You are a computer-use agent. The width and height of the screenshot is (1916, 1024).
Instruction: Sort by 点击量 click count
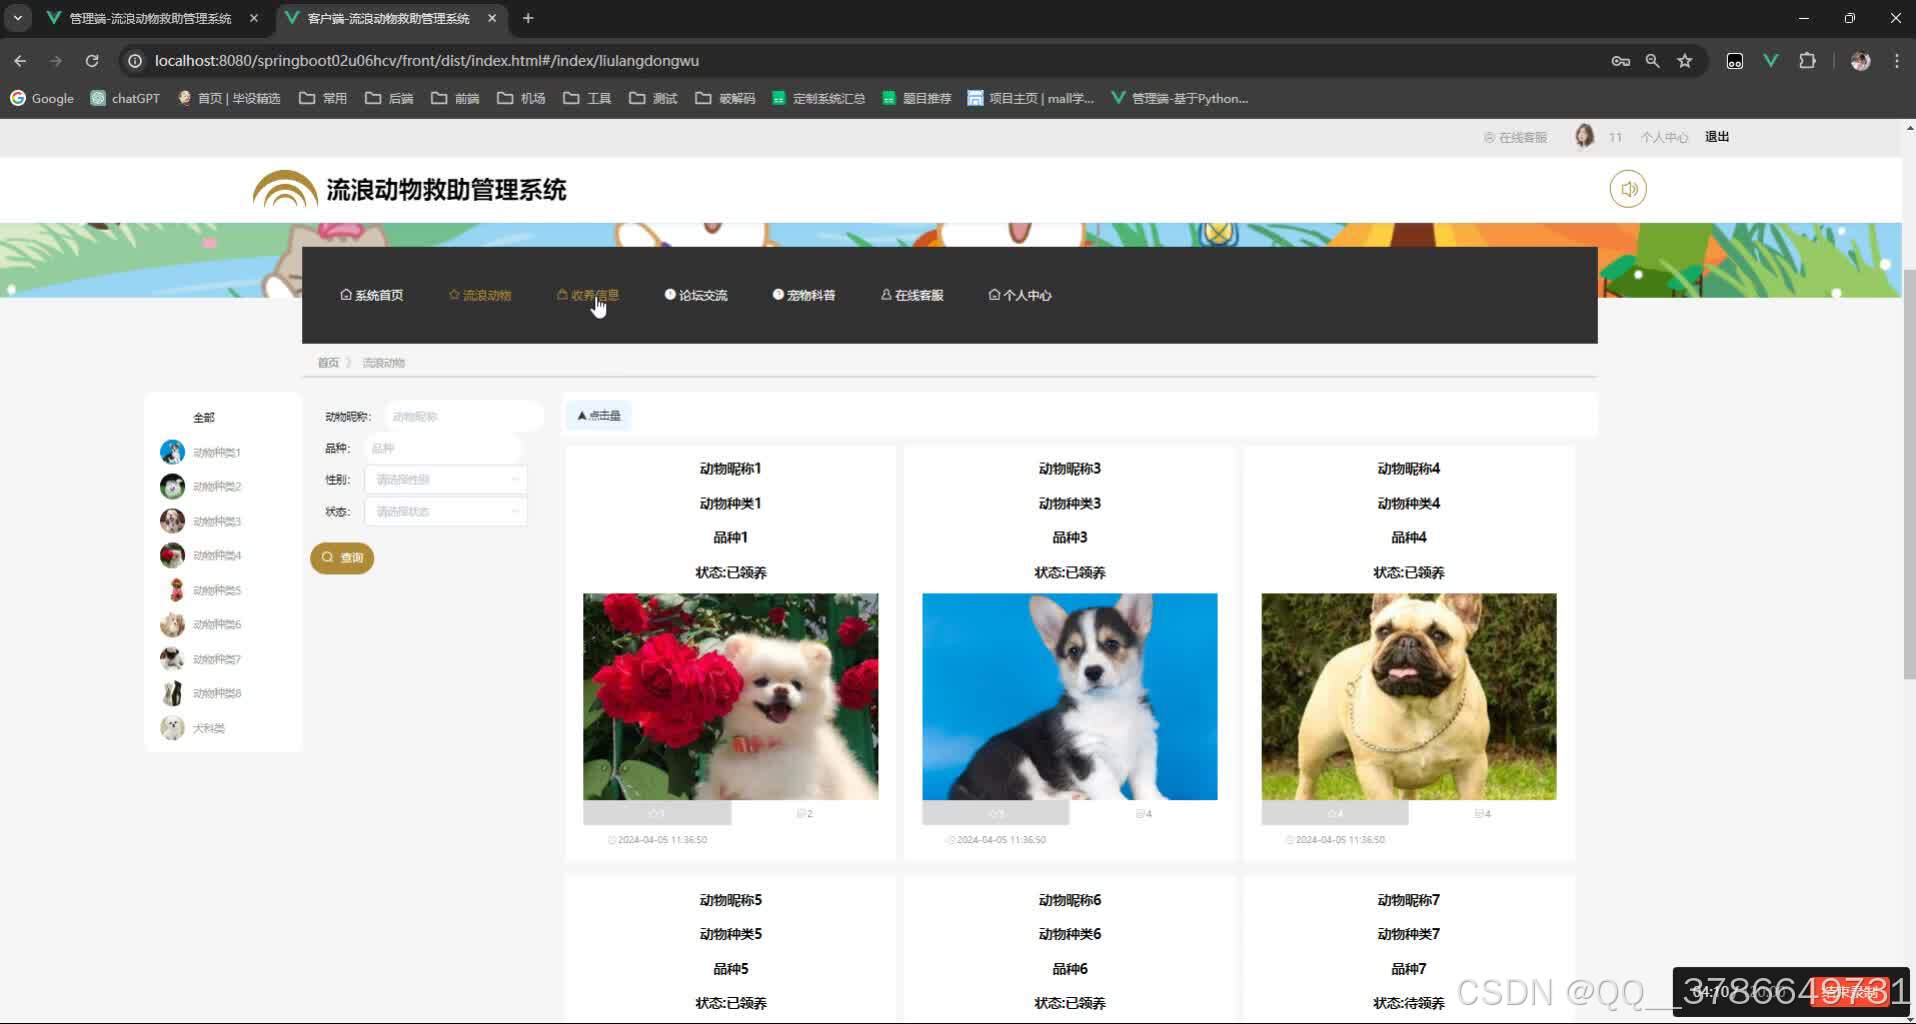pos(599,416)
